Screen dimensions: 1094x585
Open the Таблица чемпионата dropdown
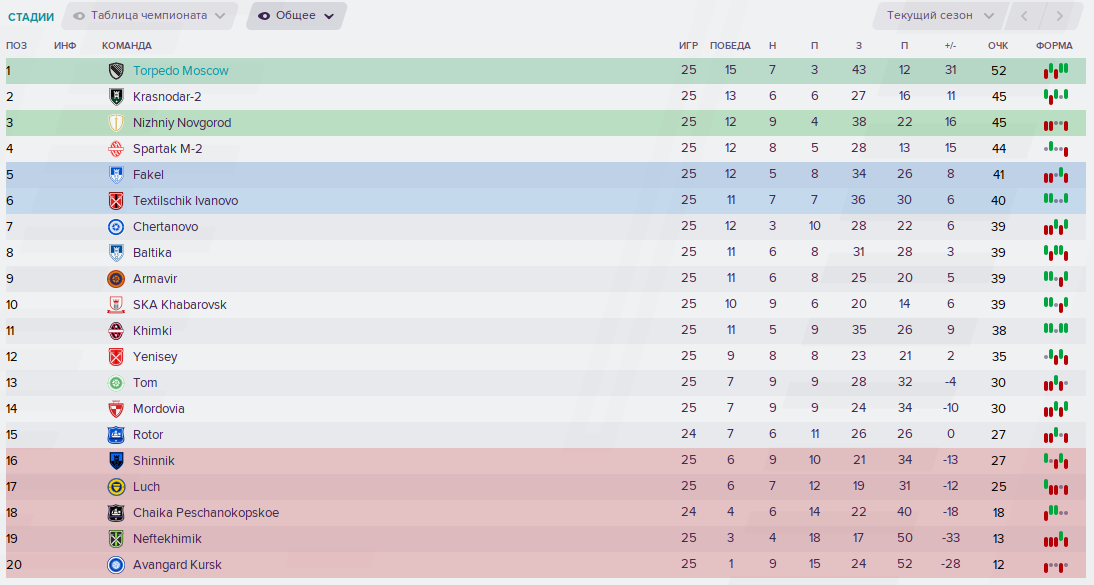149,15
